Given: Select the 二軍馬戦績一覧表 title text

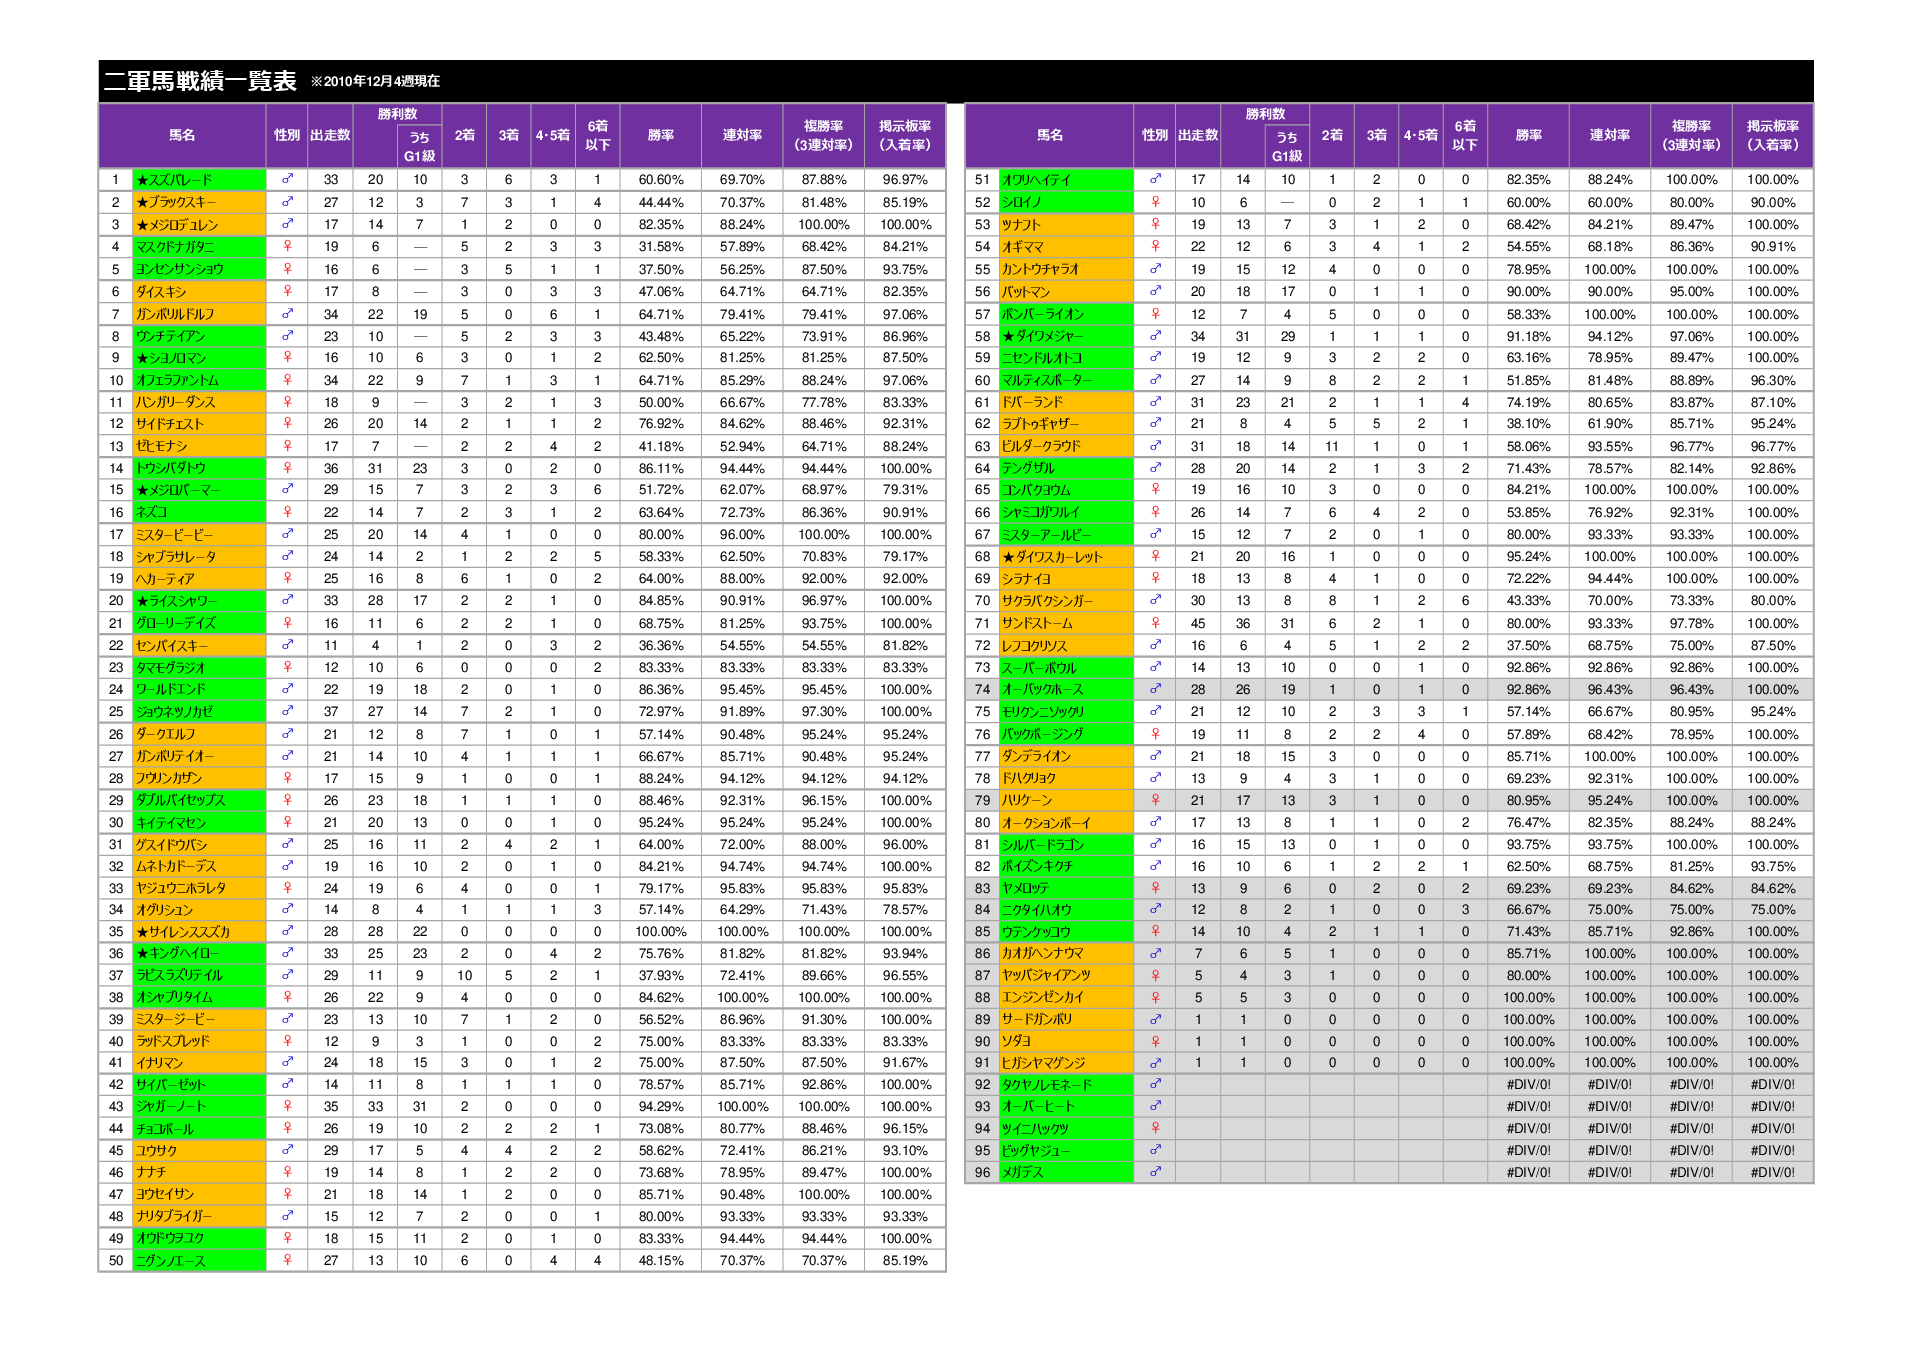Looking at the screenshot, I should tap(201, 81).
